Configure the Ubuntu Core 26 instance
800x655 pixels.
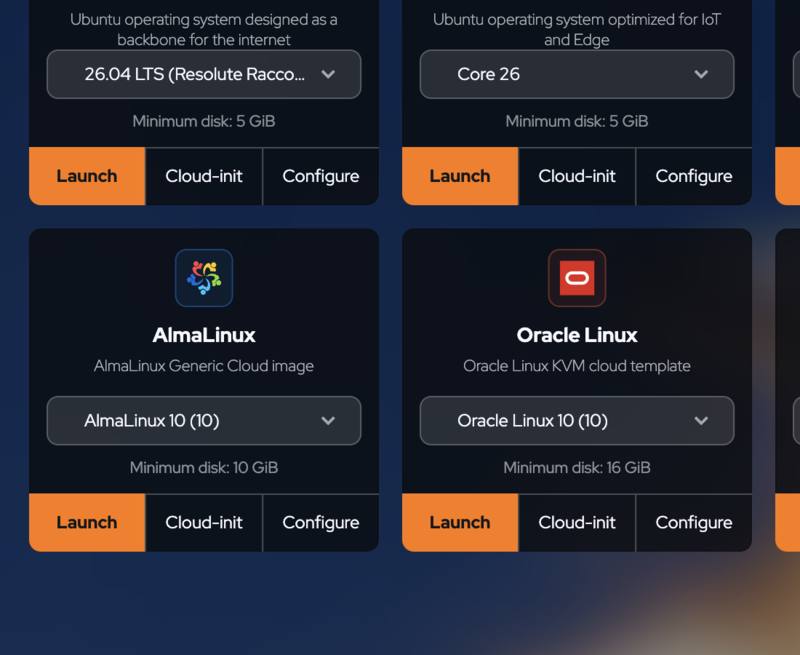pyautogui.click(x=694, y=177)
